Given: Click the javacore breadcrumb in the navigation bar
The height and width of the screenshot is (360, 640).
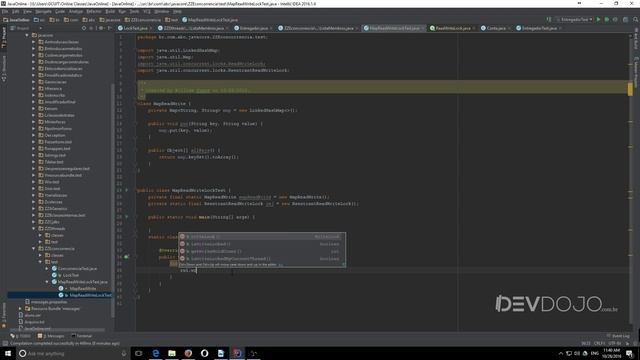Looking at the screenshot, I should (x=110, y=20).
